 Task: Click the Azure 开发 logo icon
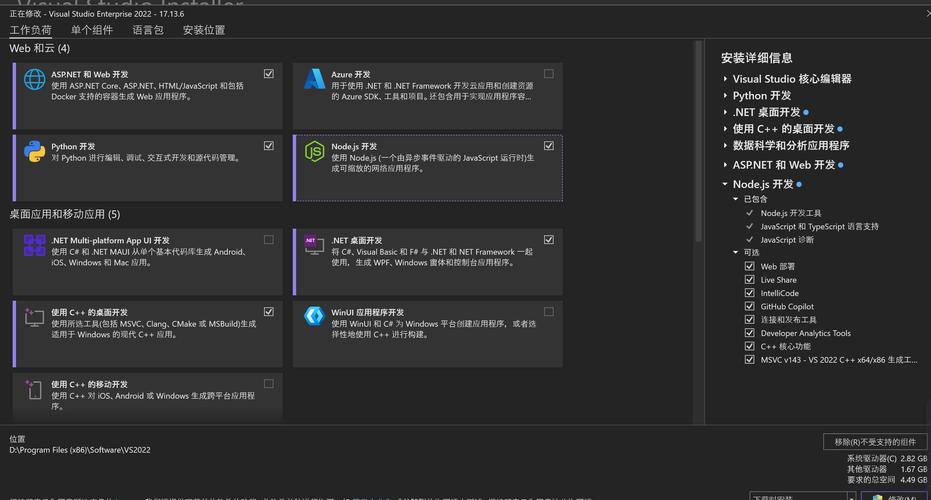314,79
